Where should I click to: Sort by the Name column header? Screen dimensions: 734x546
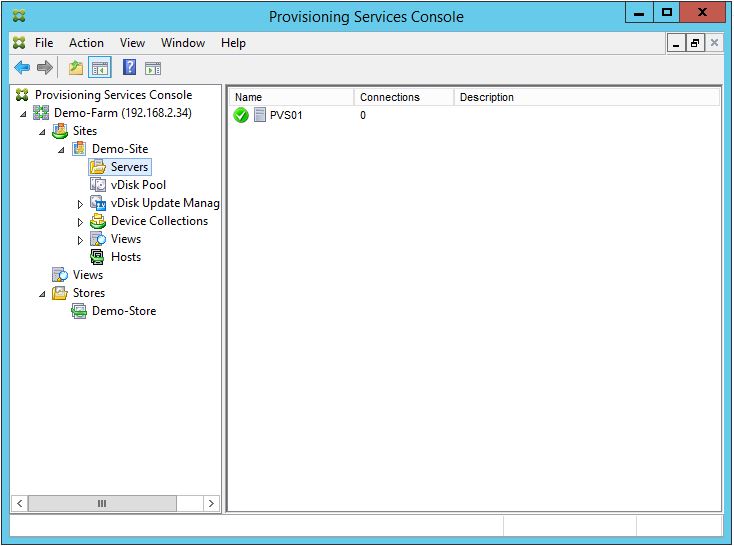coord(291,97)
